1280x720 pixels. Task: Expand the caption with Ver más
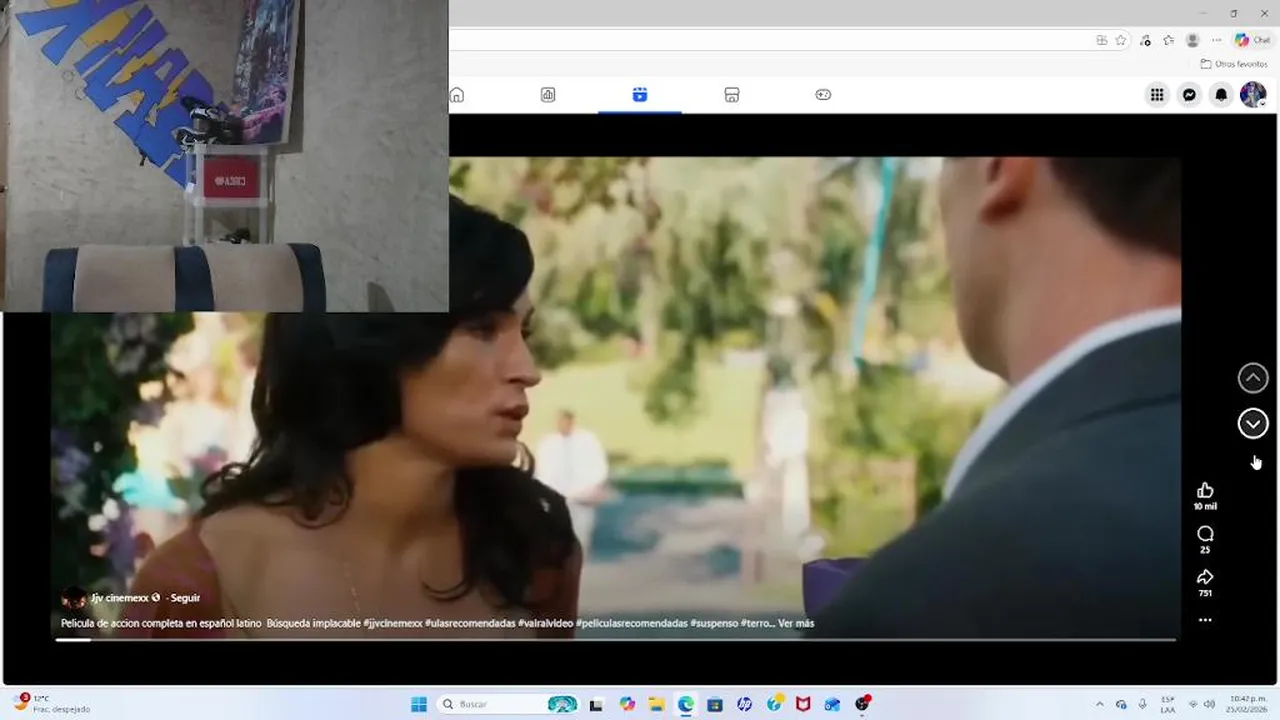click(x=796, y=623)
